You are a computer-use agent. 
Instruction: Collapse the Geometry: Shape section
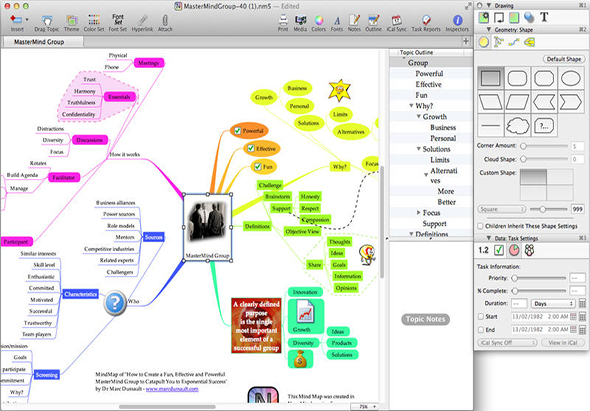coord(489,29)
